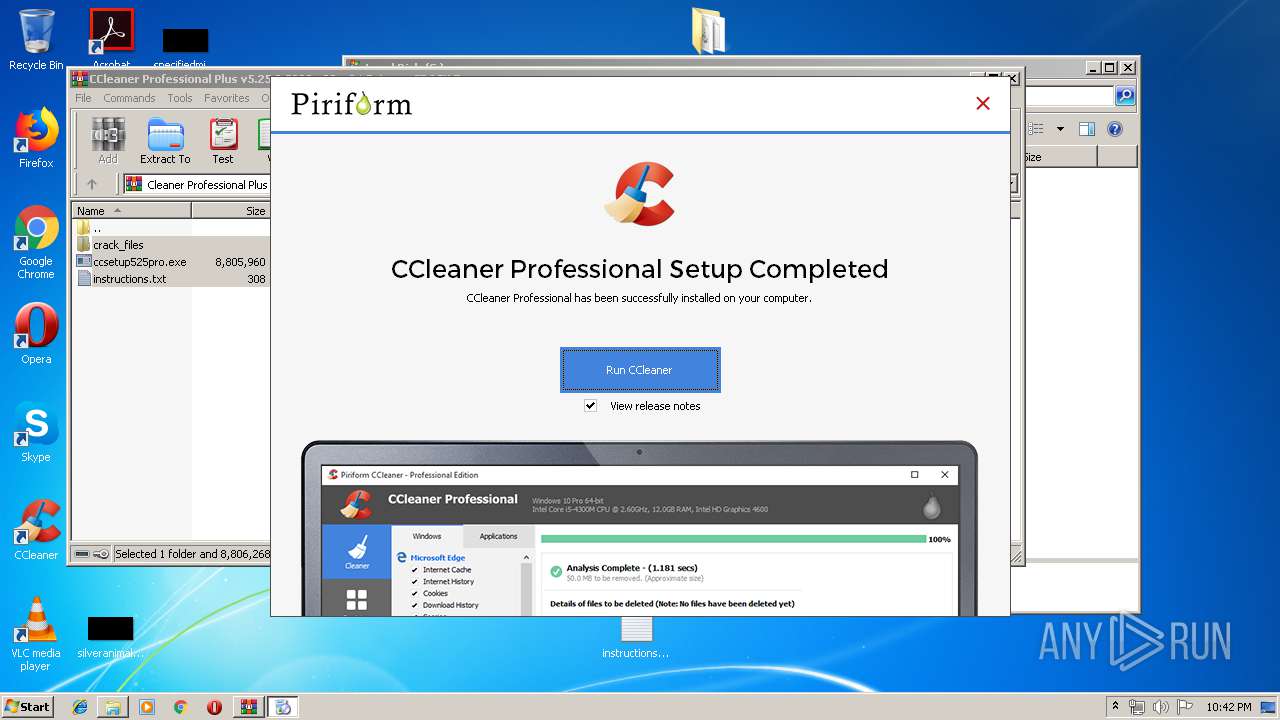Click the Start button
The image size is (1280, 720).
point(27,706)
